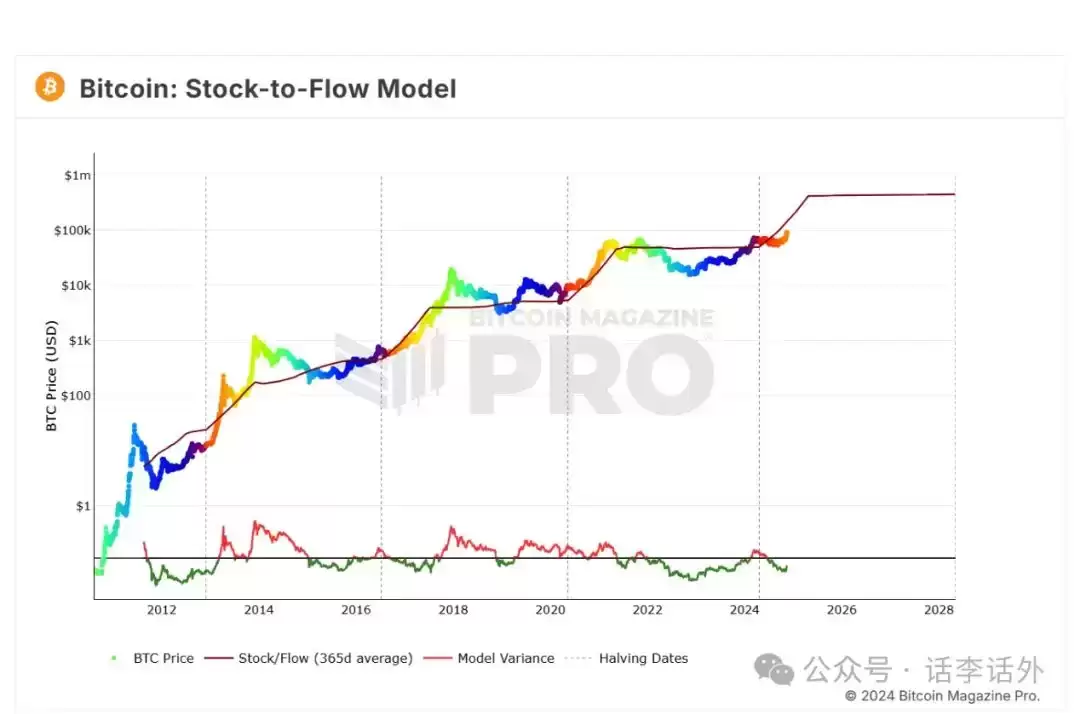
Task: Click the 2028 x-axis label
Action: tap(939, 609)
